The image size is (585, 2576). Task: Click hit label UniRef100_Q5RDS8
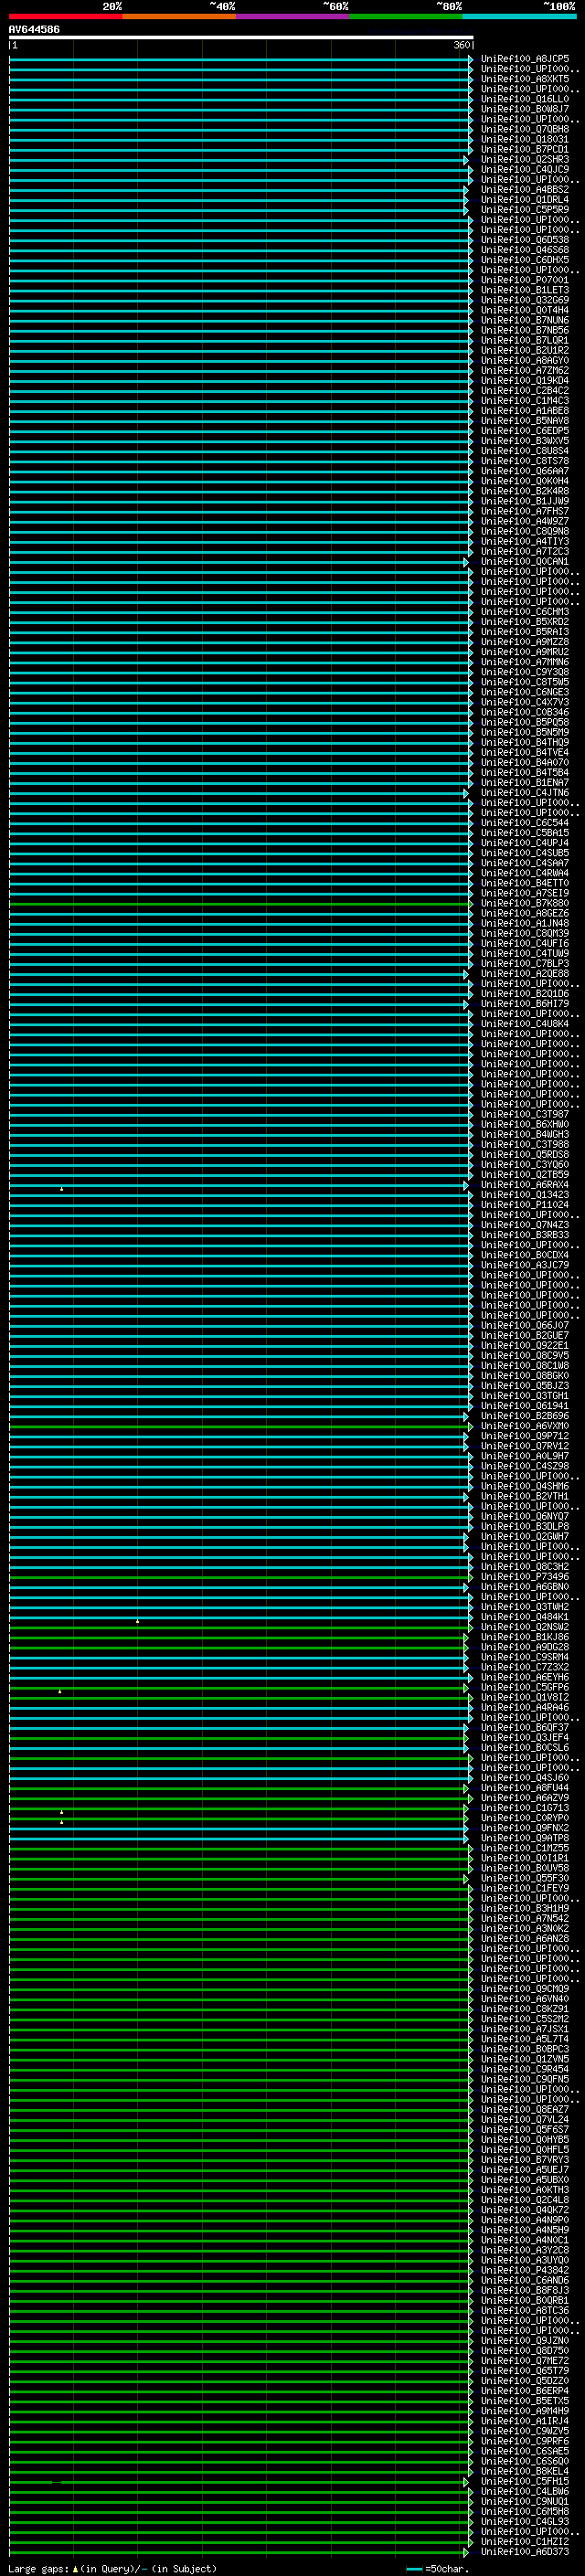[525, 1155]
